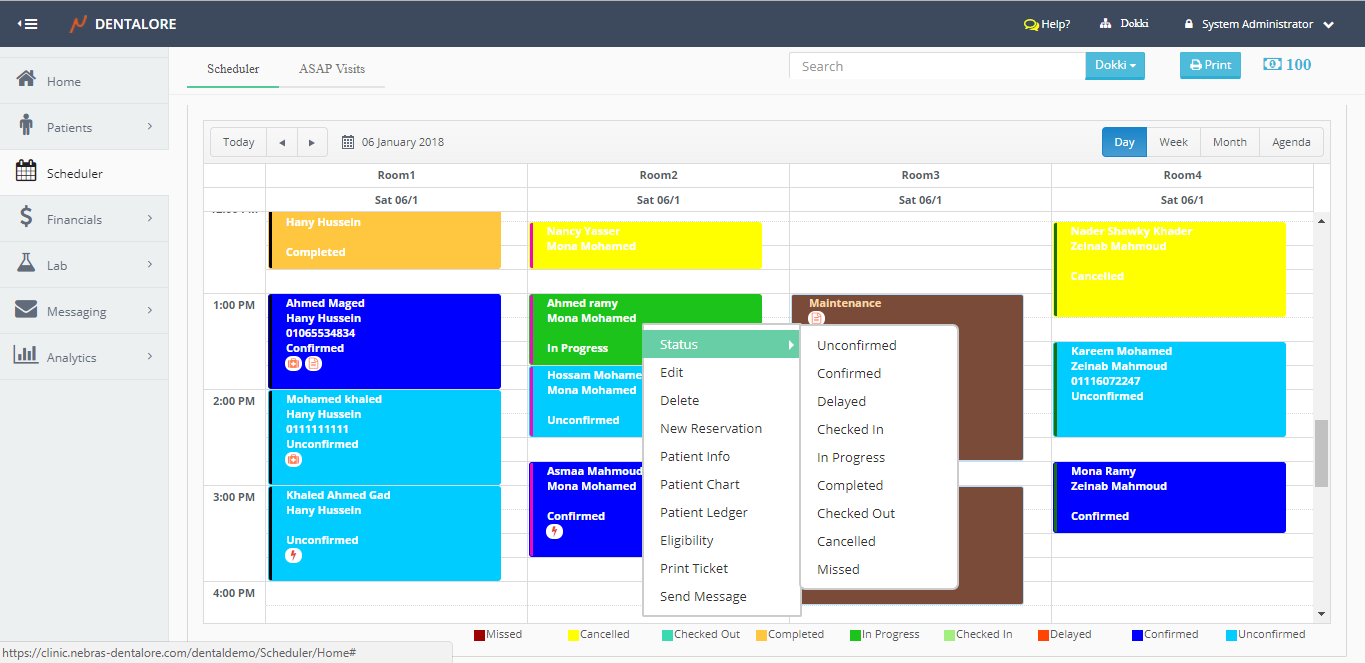
Task: Click the hamburger menu collapse icon
Action: coord(27,24)
